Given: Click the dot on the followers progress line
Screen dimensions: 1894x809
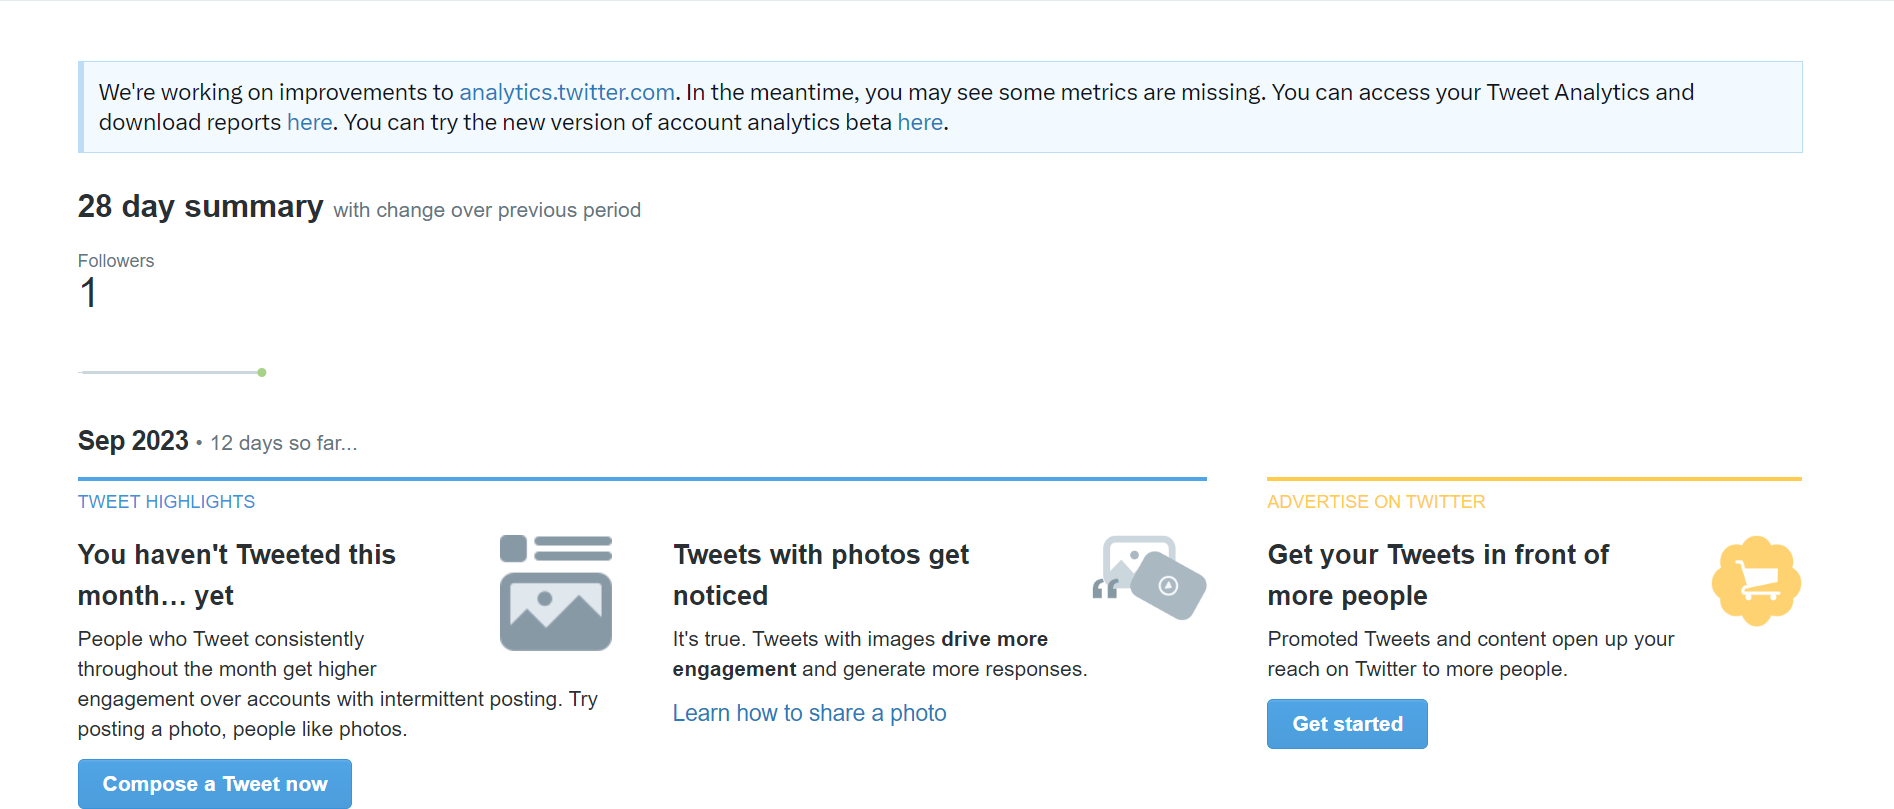Looking at the screenshot, I should tap(262, 371).
